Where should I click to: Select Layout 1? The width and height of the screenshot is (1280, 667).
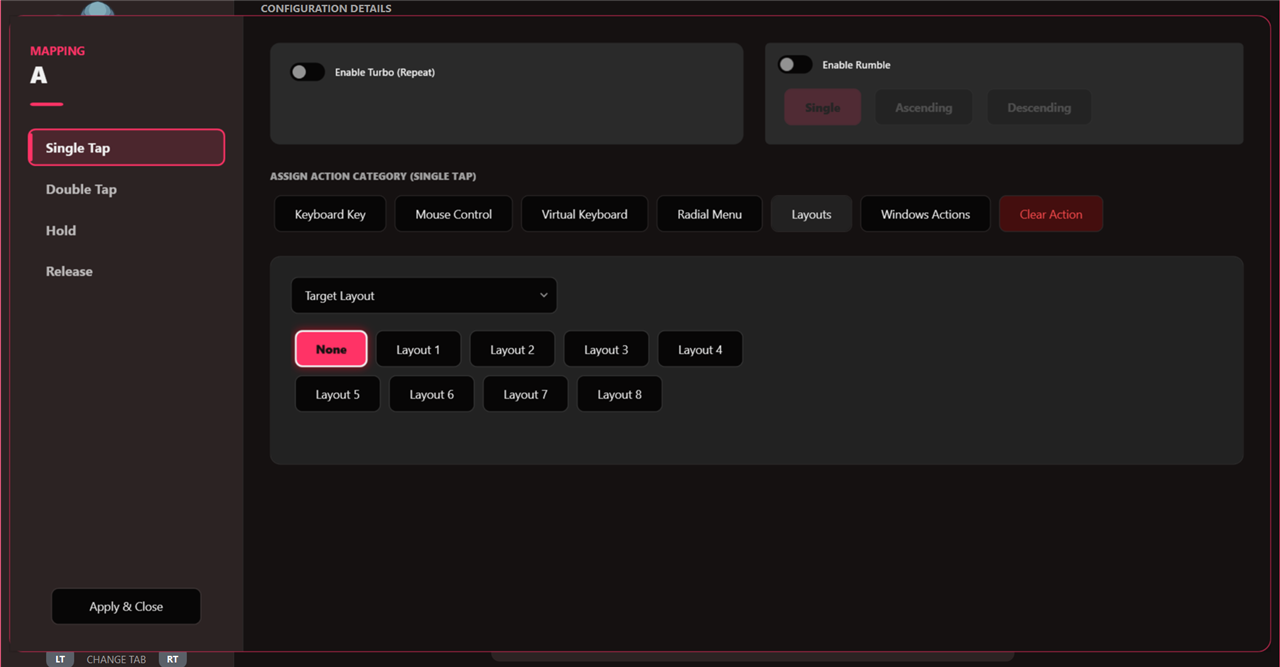(418, 350)
